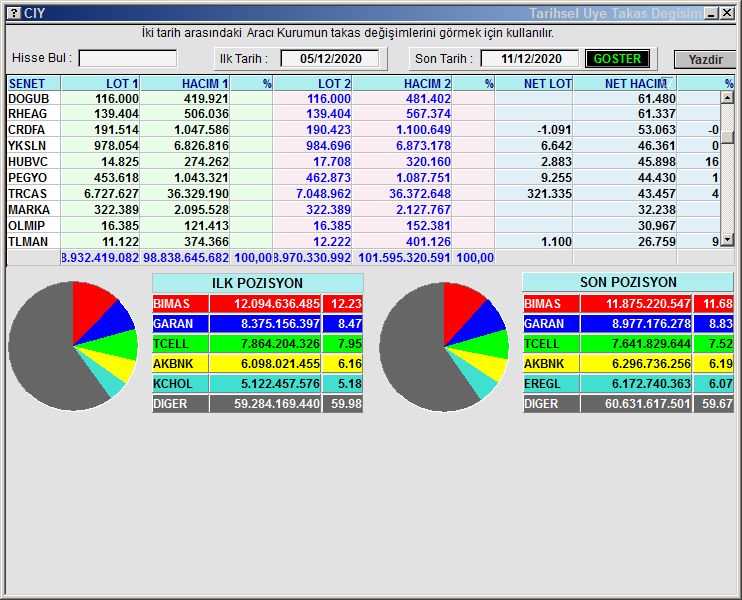
Task: Click the GOSTER button
Action: point(617,59)
